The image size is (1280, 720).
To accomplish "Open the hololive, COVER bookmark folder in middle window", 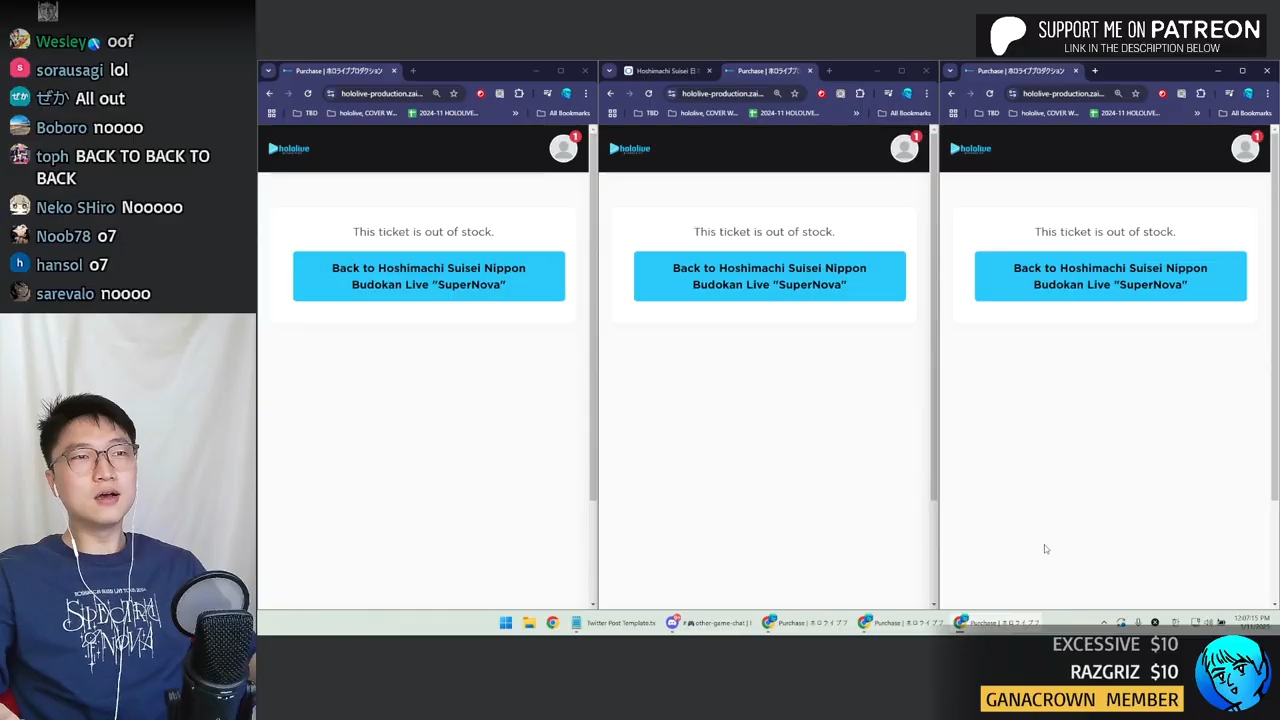I will point(704,113).
